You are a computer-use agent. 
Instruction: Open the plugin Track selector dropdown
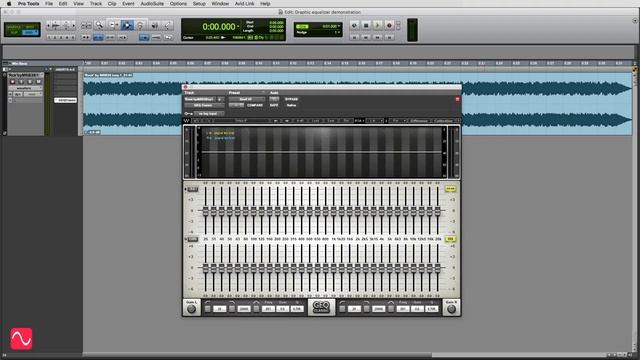pos(200,99)
